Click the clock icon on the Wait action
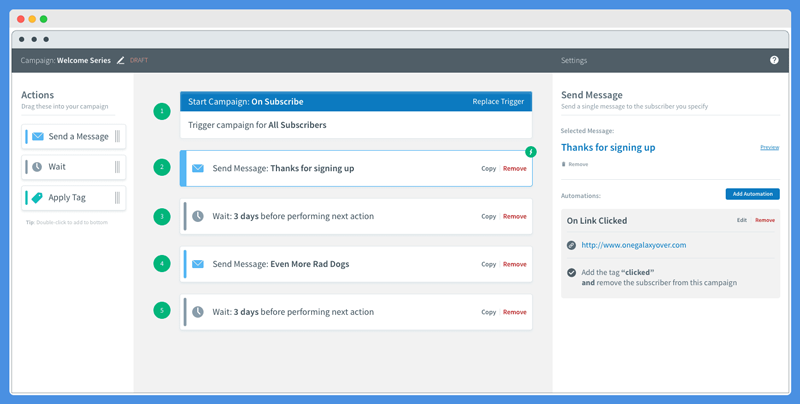 pos(37,167)
